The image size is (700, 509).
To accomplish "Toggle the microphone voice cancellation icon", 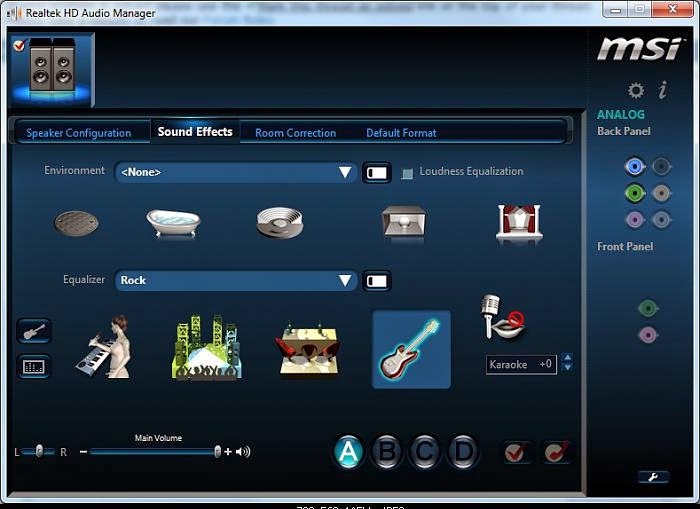I will [503, 318].
